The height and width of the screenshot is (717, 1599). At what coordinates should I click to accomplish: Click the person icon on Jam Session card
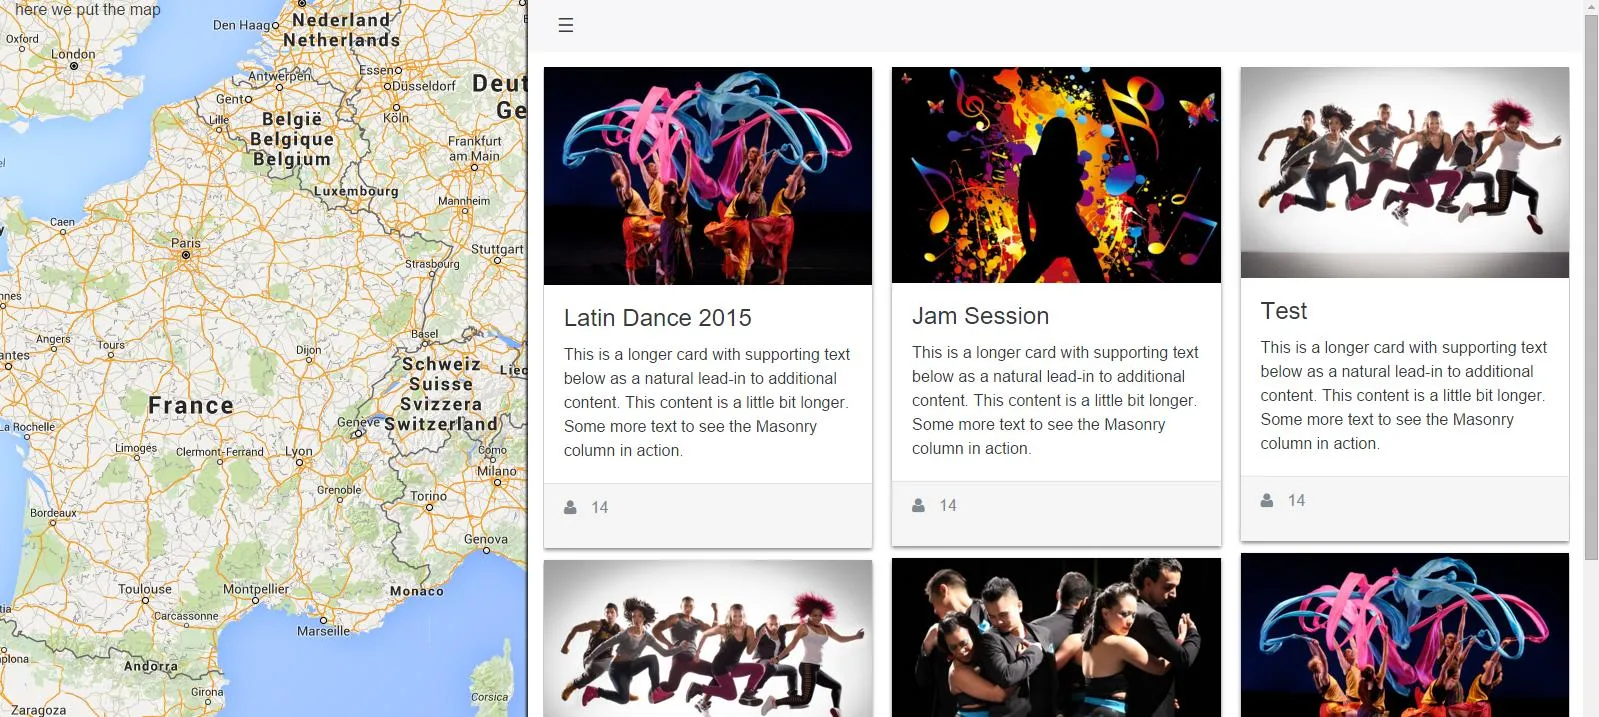coord(918,505)
